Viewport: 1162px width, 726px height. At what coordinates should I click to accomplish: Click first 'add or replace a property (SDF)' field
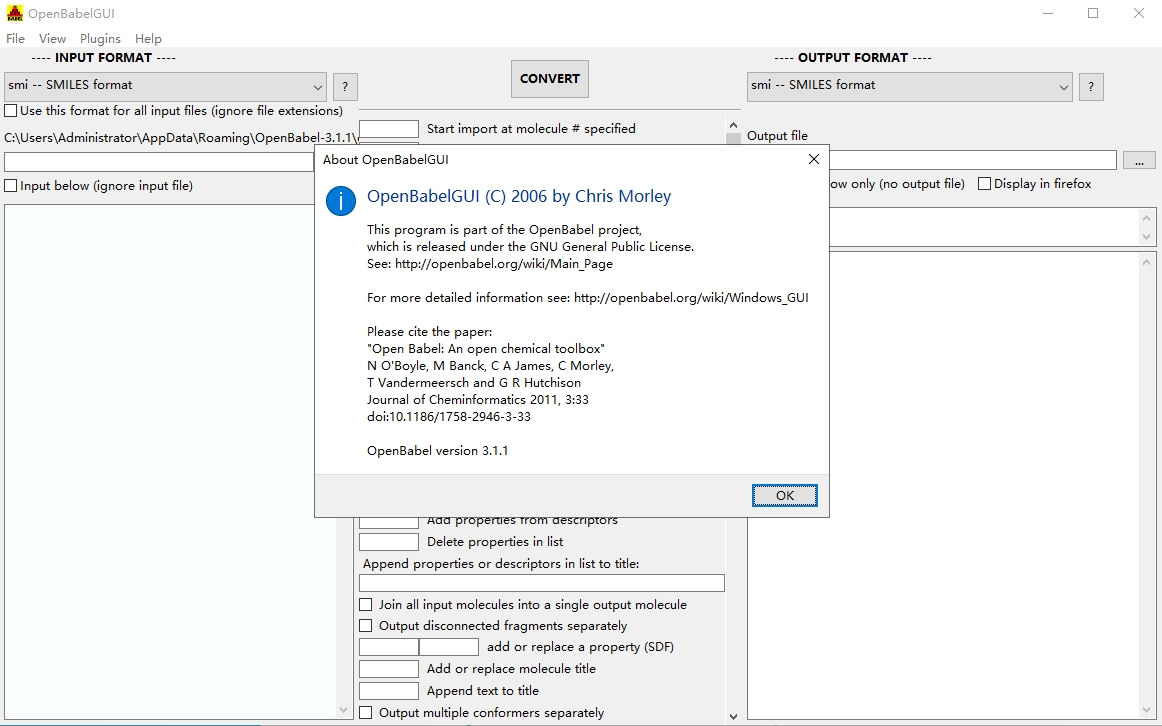pos(389,647)
